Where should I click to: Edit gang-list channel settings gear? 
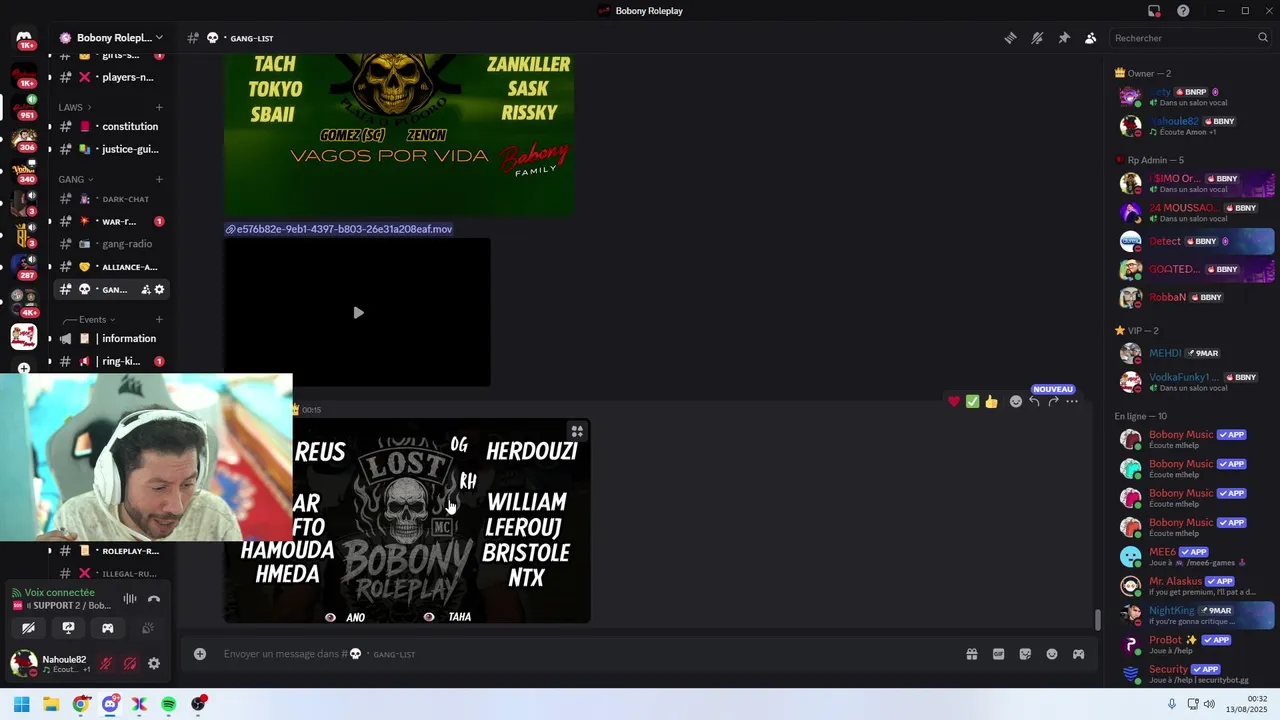159,290
